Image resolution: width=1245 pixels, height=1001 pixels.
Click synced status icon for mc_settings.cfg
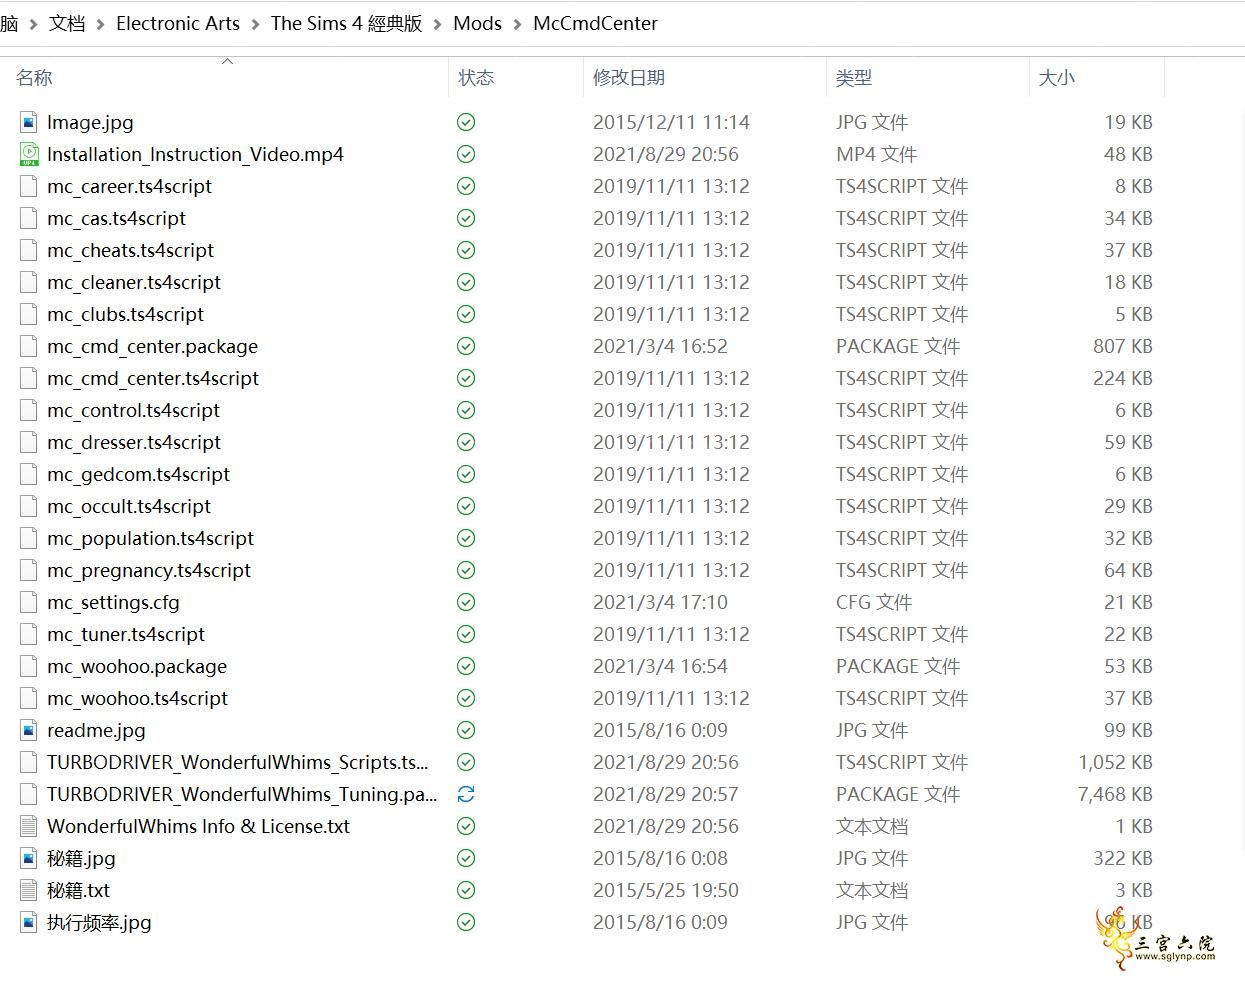click(466, 602)
